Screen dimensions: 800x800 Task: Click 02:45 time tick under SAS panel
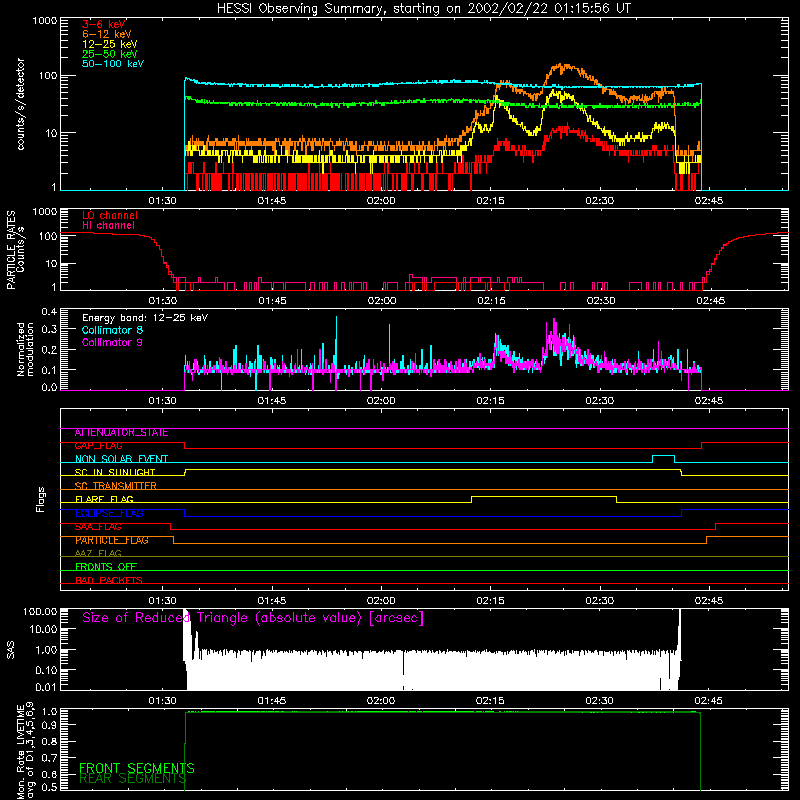point(708,701)
